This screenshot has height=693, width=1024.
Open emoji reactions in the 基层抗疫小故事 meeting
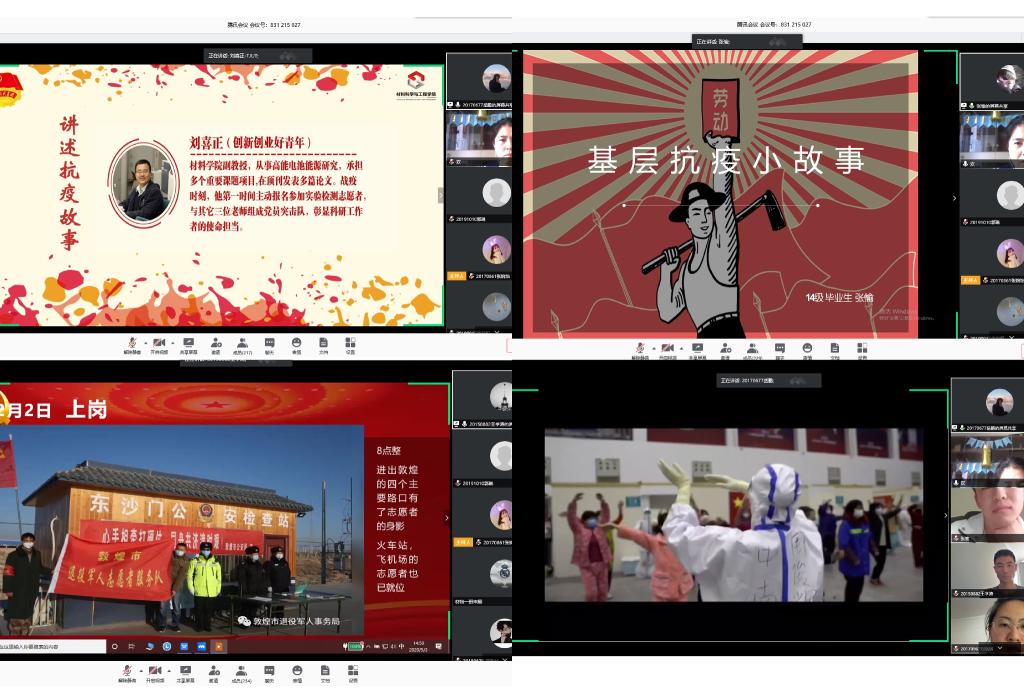(x=807, y=351)
